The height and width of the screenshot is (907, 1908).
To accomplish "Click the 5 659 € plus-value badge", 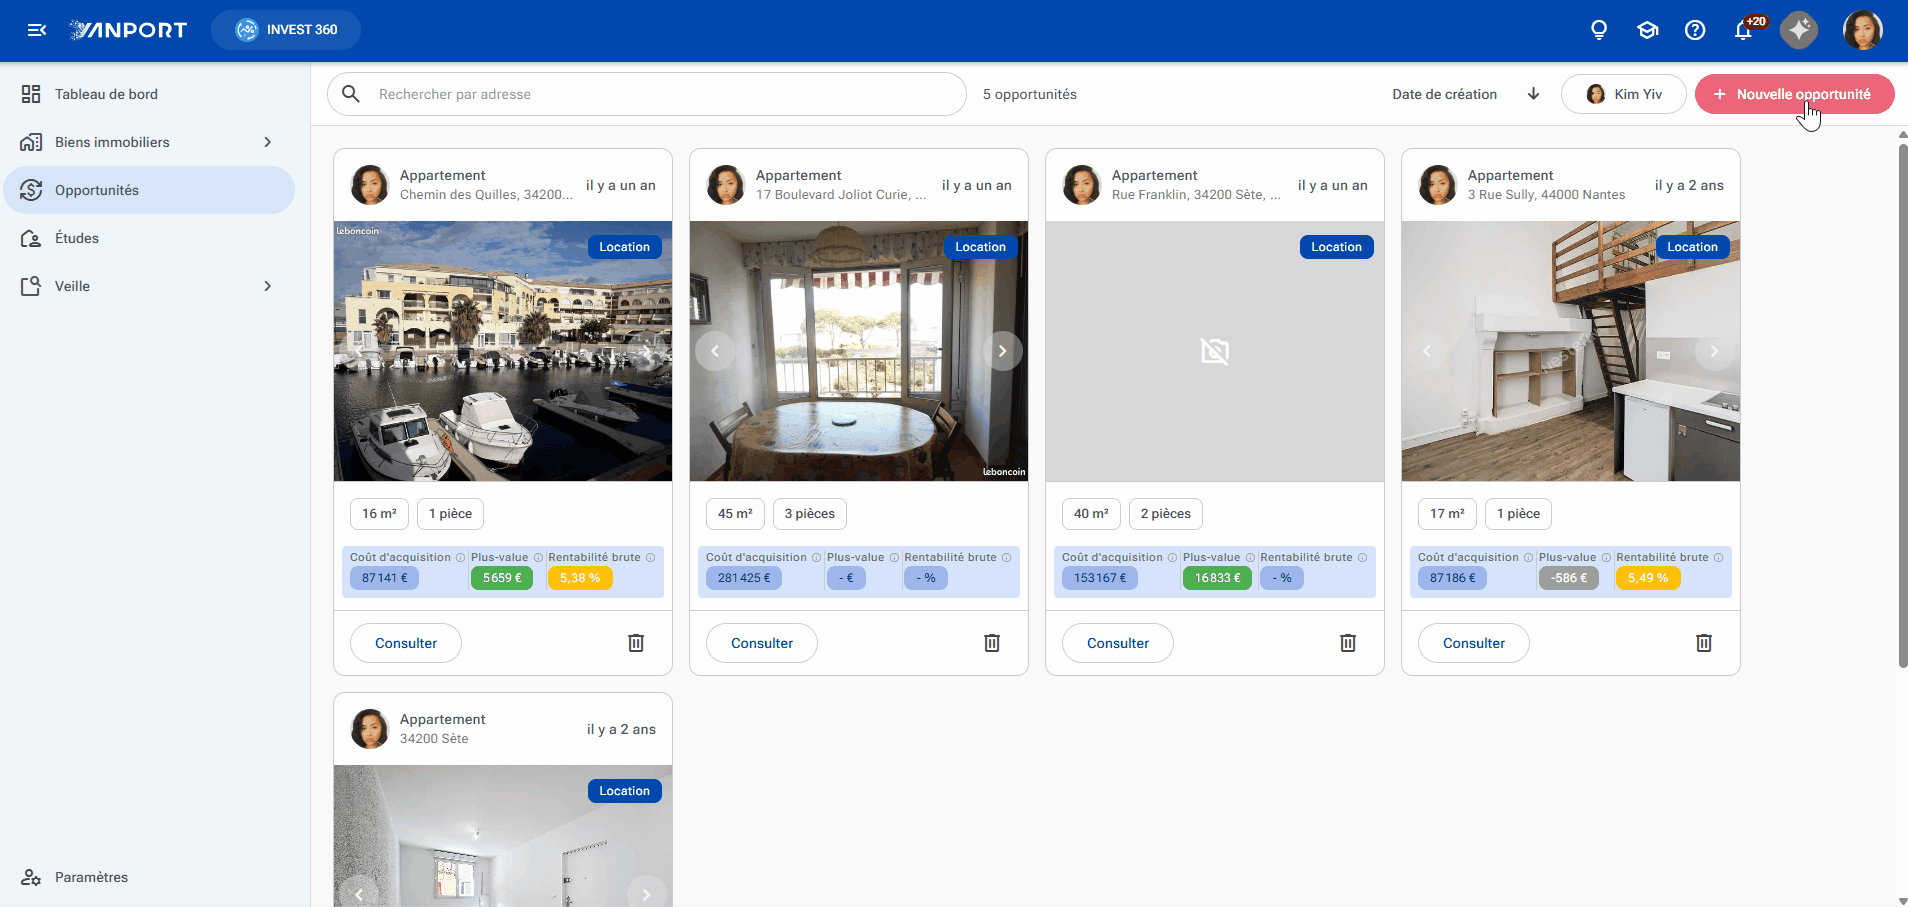I will pos(502,578).
